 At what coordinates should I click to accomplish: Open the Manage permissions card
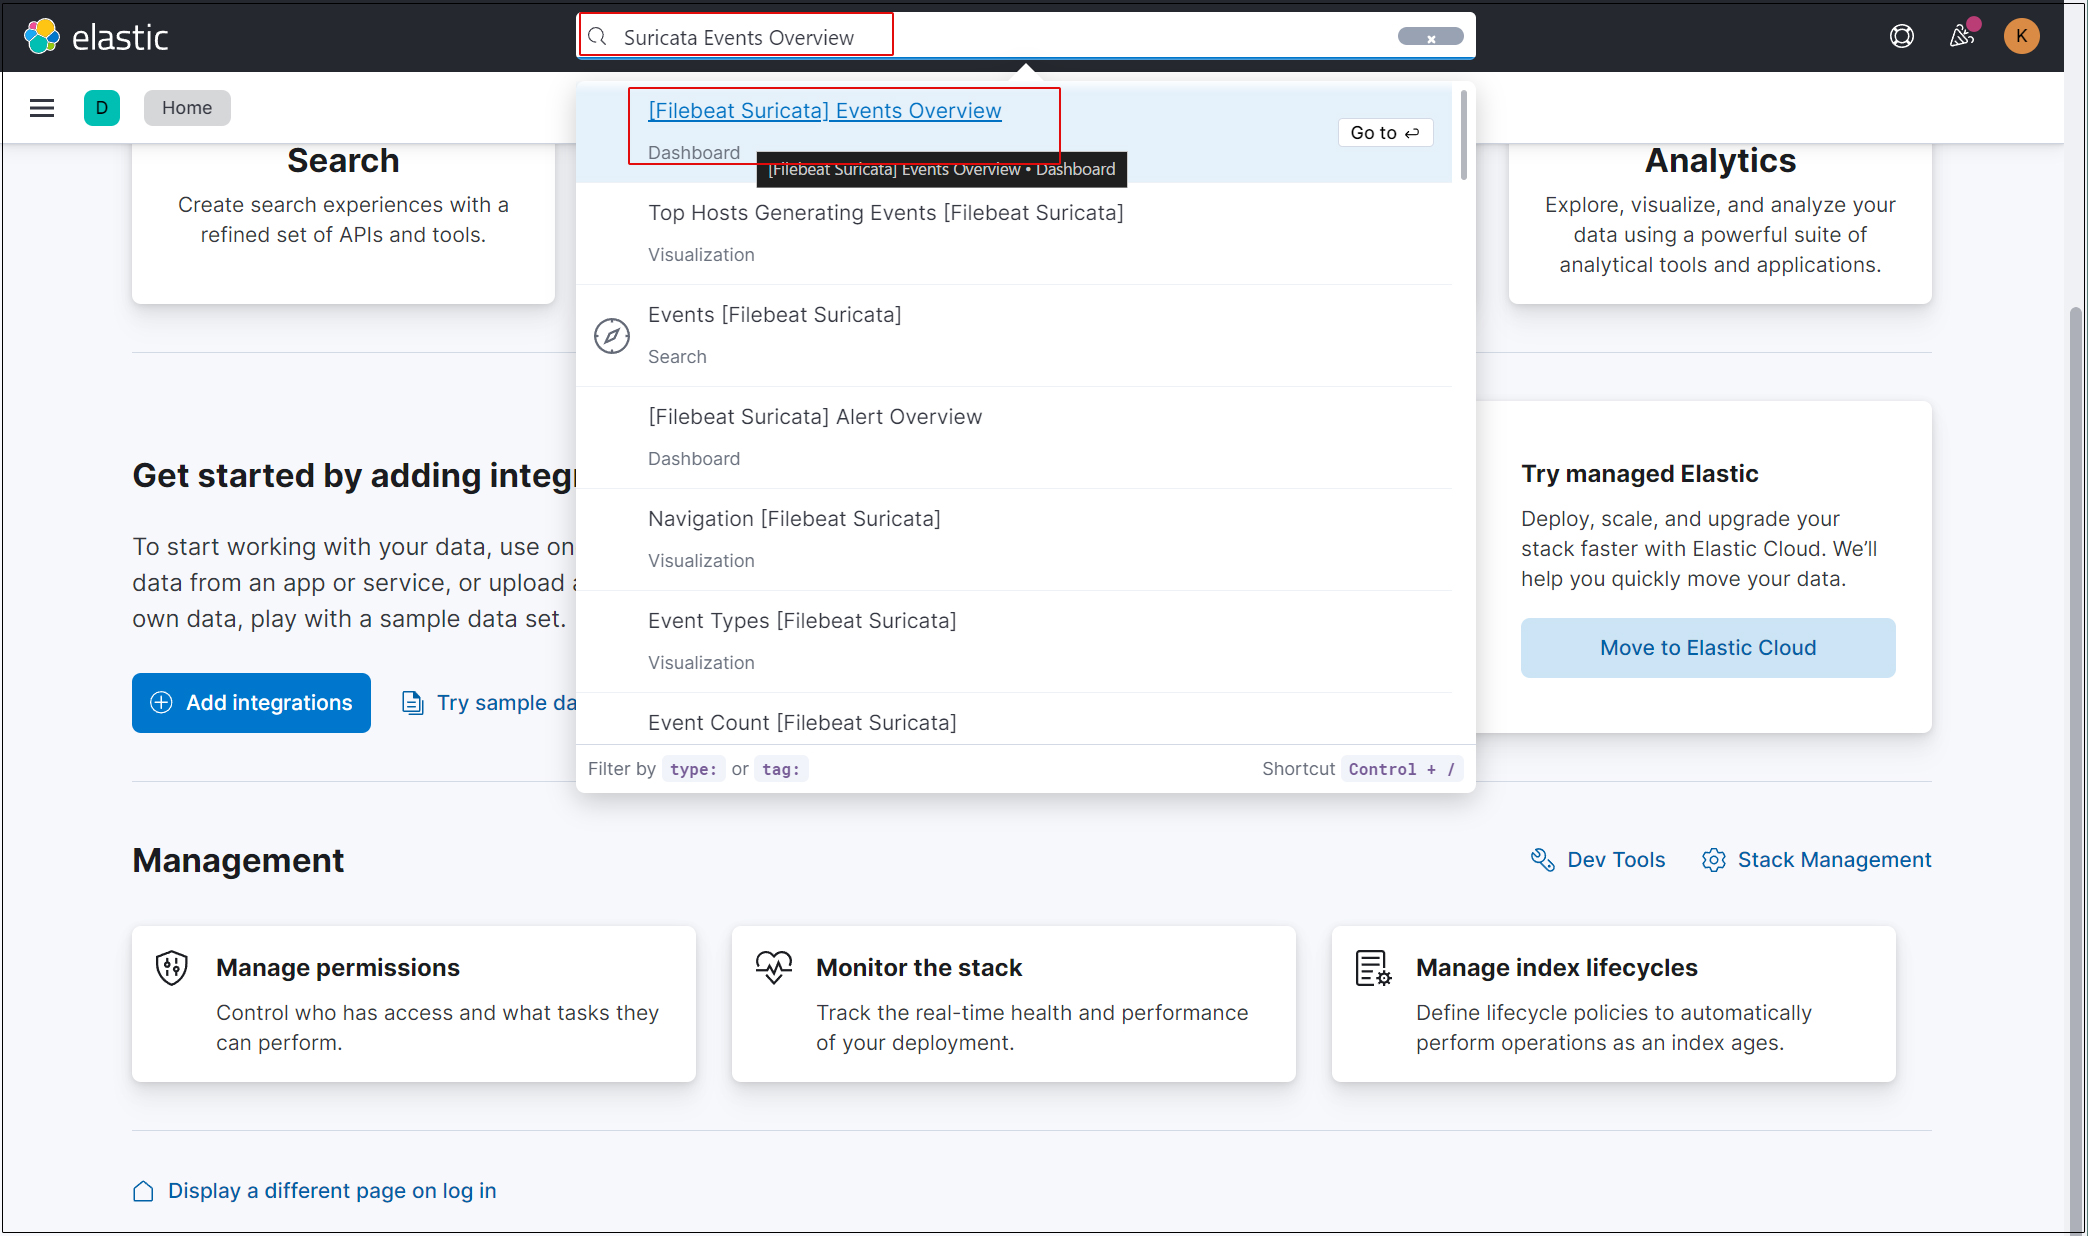coord(414,1004)
